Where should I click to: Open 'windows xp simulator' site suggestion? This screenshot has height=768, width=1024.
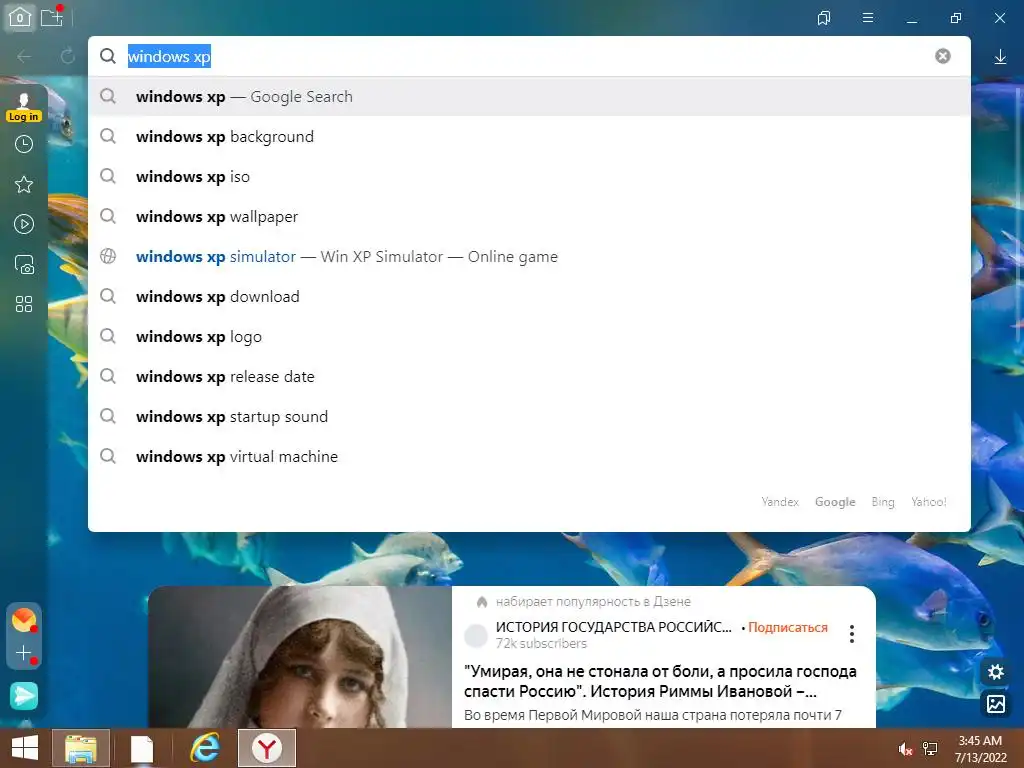(x=529, y=257)
